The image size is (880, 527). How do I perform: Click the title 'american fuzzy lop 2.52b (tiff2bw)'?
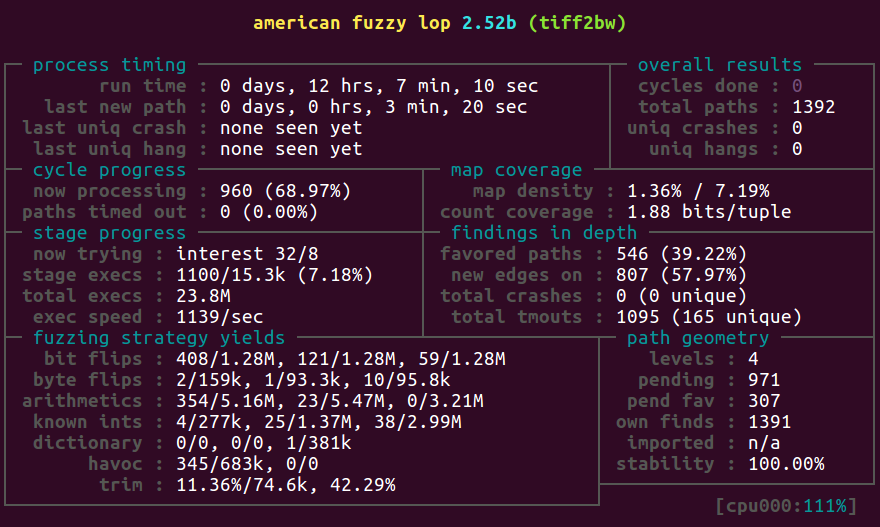pos(439,23)
